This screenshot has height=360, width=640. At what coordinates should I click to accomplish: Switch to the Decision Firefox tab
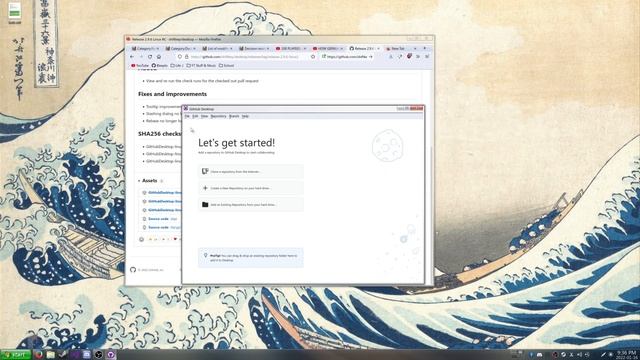pyautogui.click(x=254, y=48)
